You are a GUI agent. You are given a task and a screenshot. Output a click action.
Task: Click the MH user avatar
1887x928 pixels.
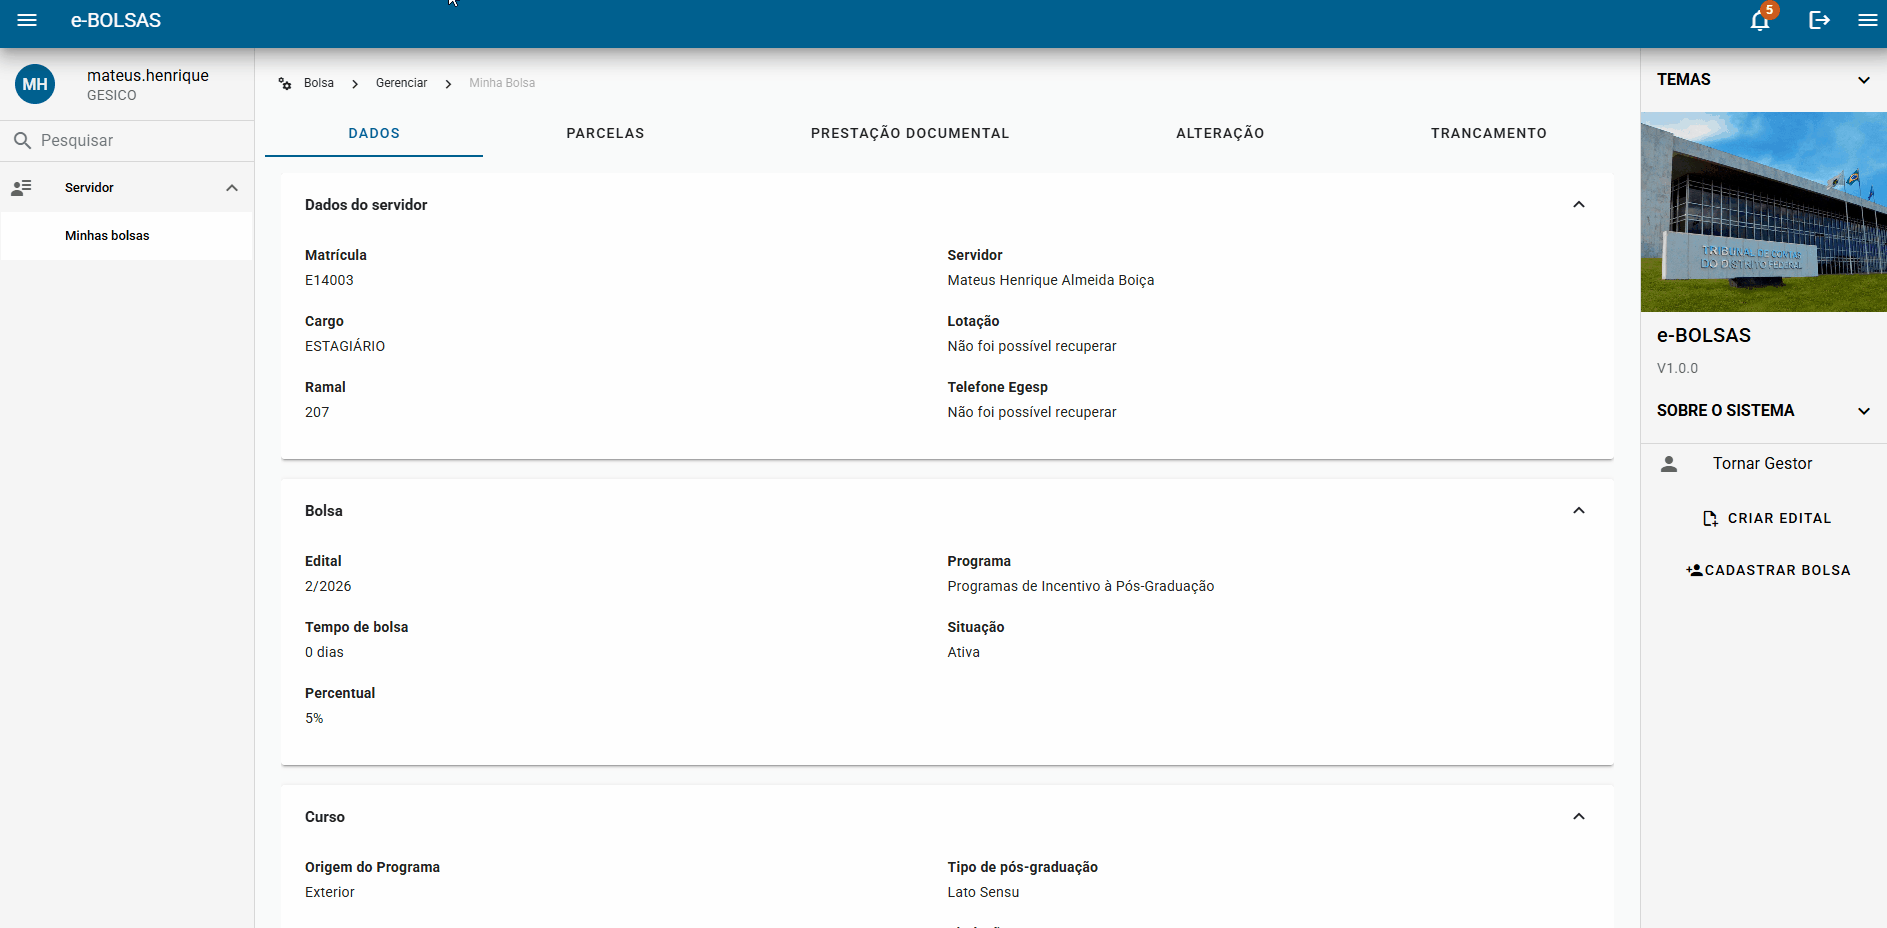point(35,84)
